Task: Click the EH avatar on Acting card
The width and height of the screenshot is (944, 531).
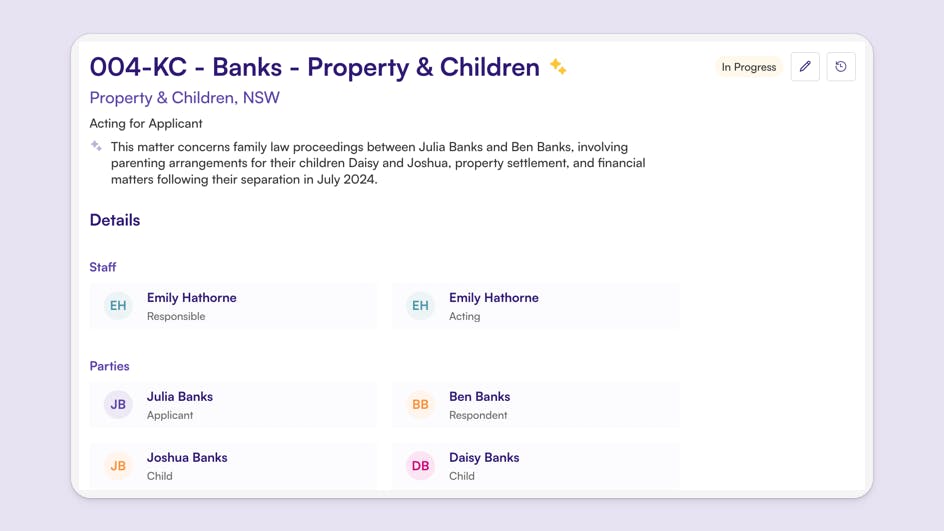Action: click(420, 306)
